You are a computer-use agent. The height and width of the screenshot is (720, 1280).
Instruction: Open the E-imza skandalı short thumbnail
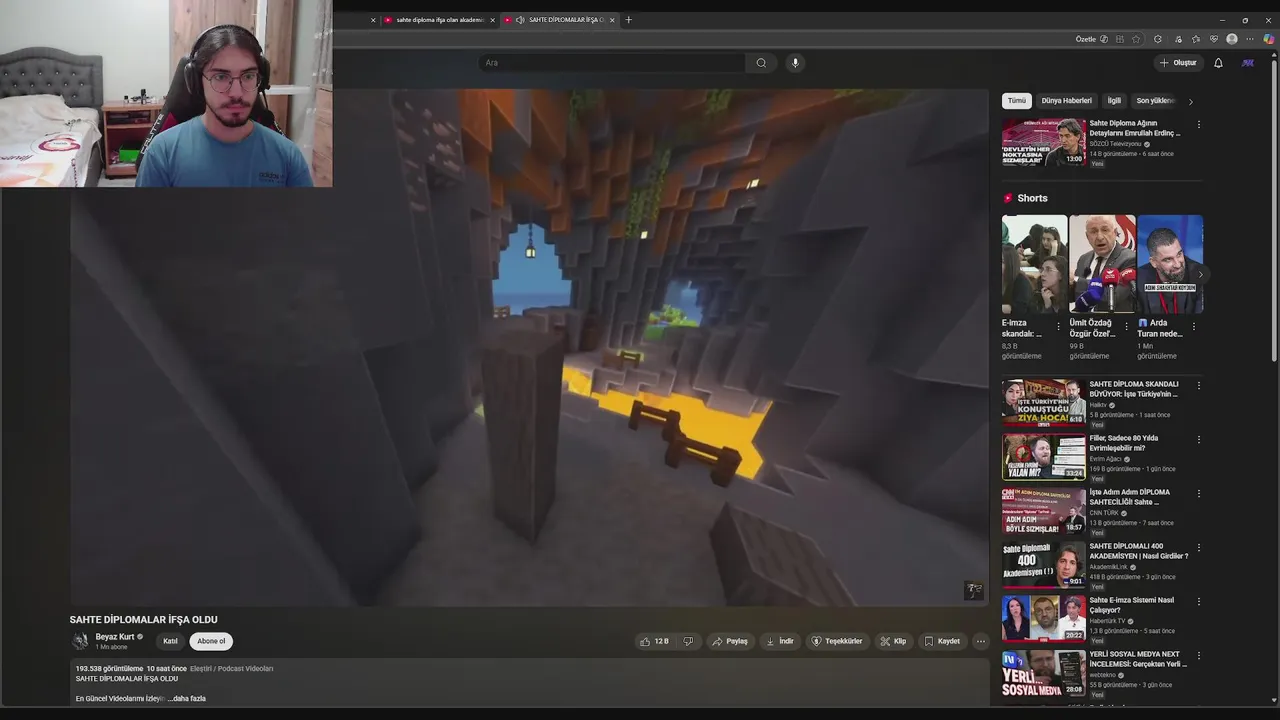click(x=1034, y=264)
